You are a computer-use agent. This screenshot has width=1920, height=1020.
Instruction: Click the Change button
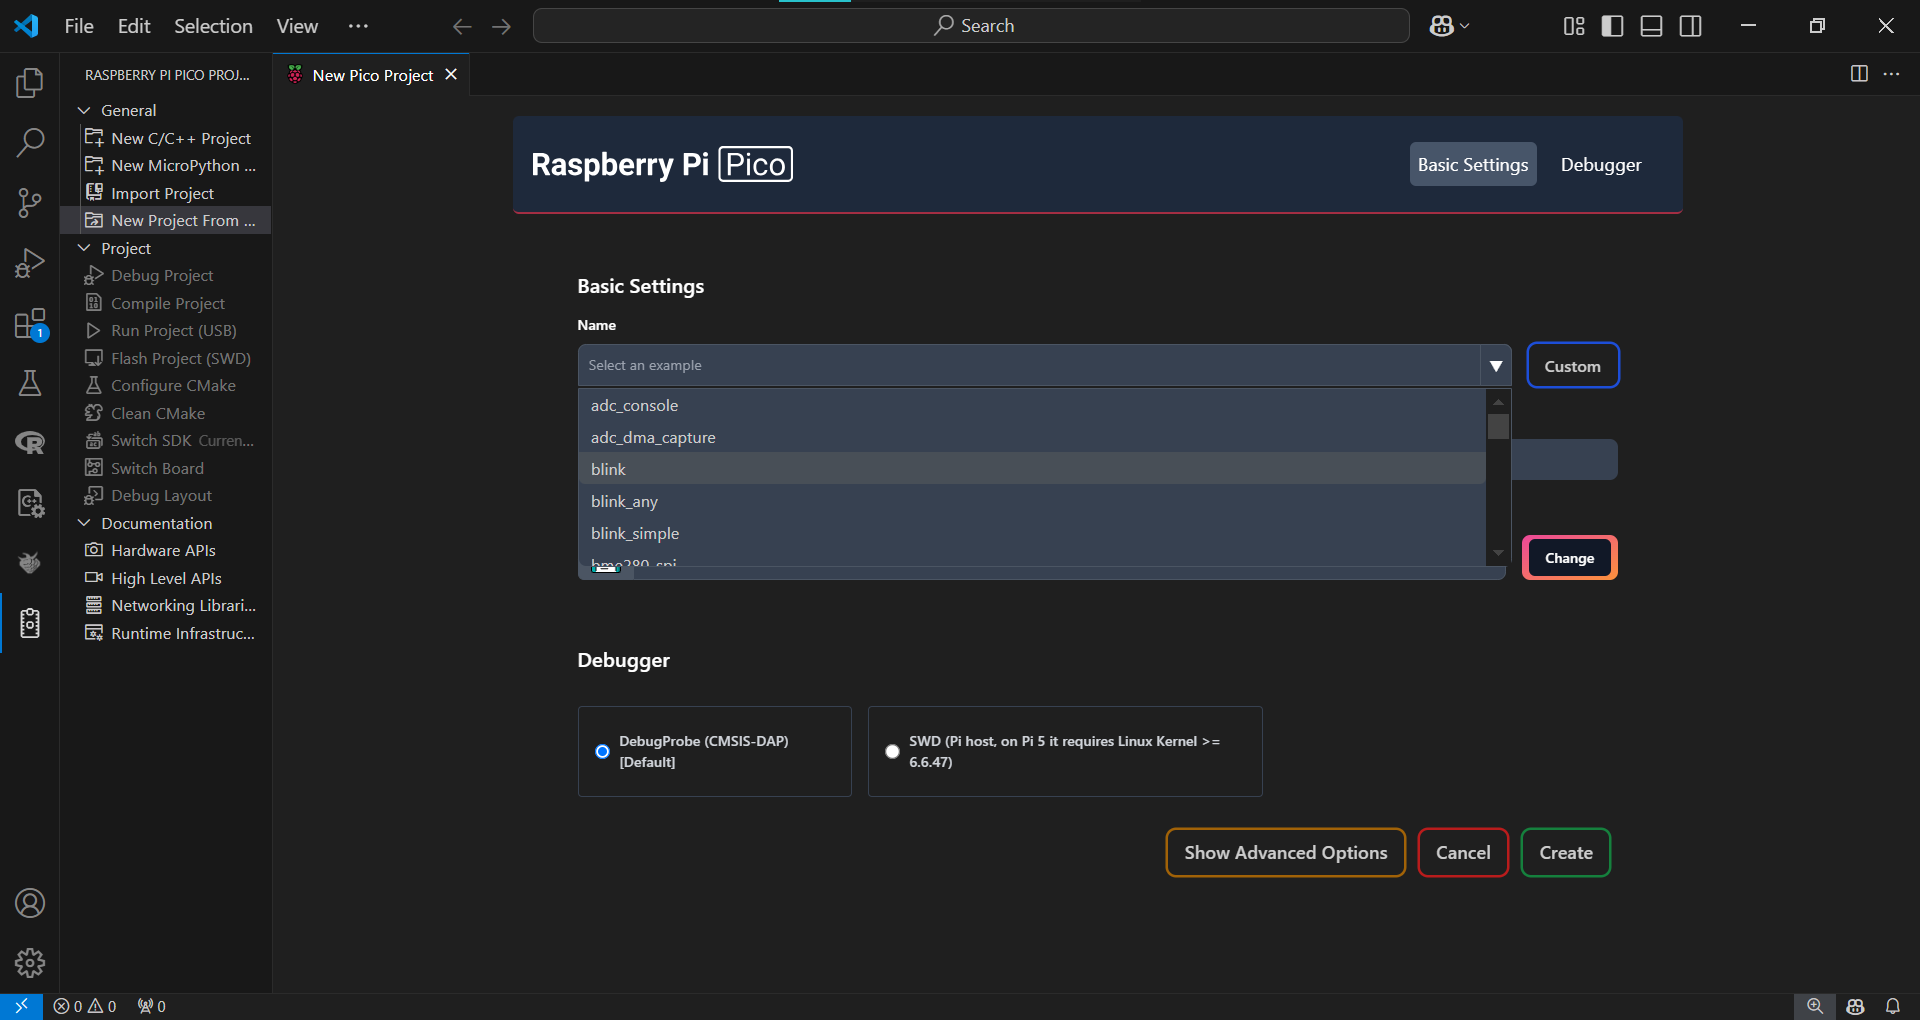coord(1569,558)
